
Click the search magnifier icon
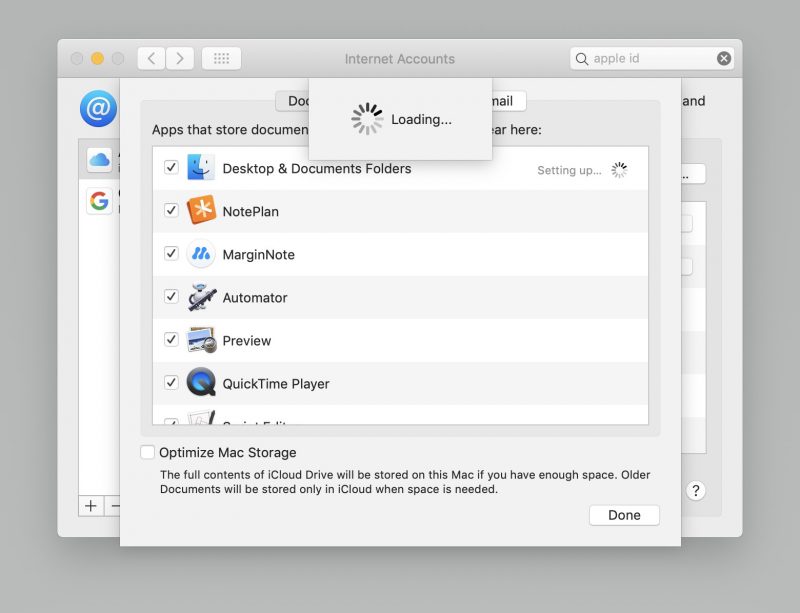[582, 59]
